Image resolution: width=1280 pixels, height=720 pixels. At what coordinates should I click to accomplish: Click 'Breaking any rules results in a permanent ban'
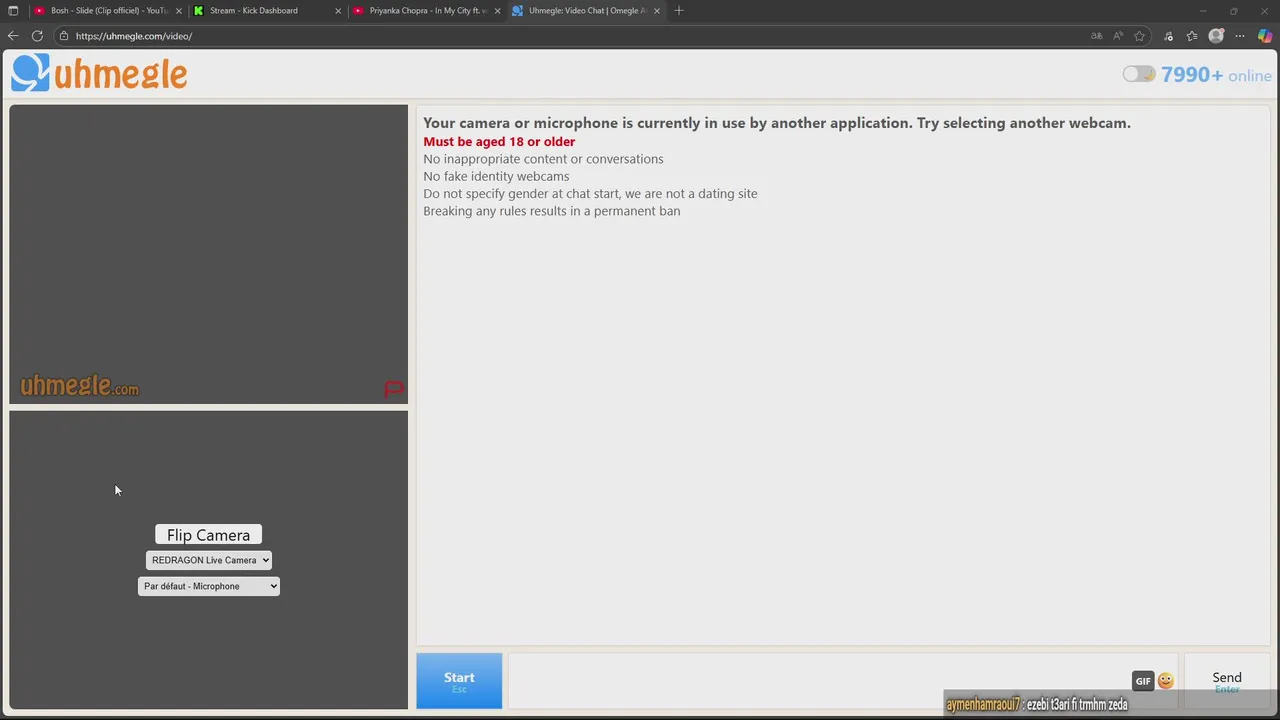pos(552,211)
